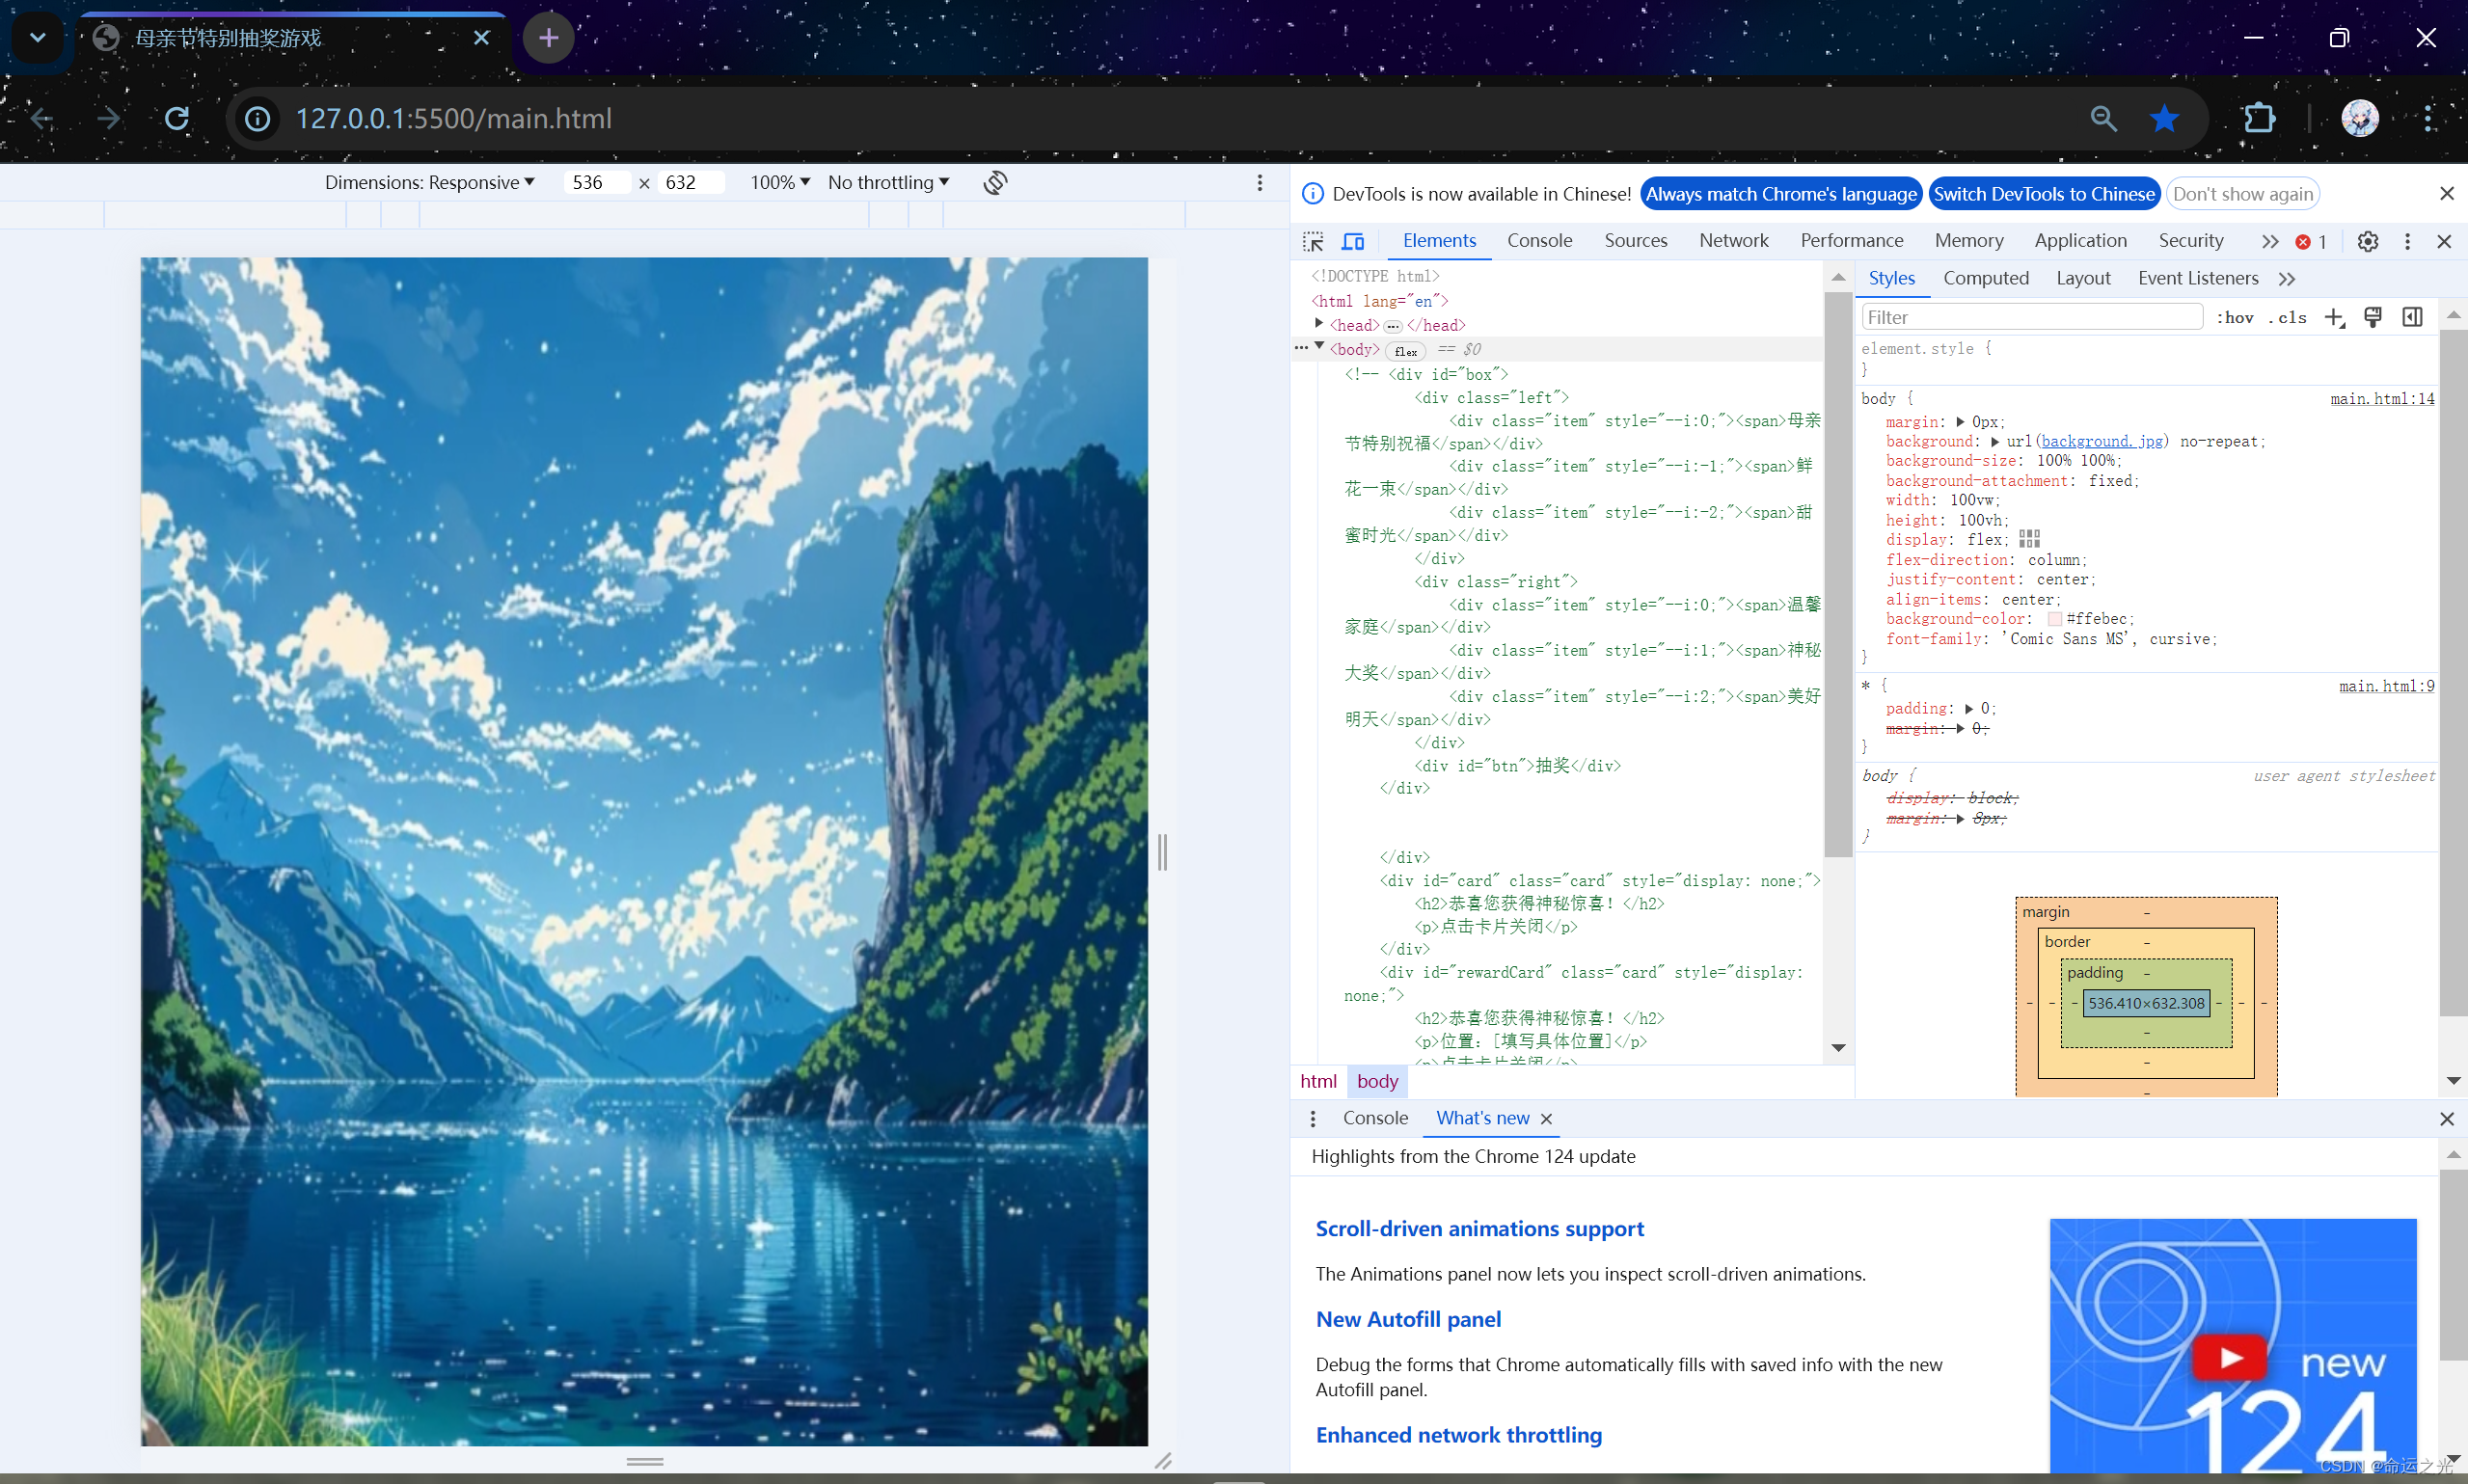Screen dimensions: 2468x1484
Task: Reload the page
Action: (177, 119)
